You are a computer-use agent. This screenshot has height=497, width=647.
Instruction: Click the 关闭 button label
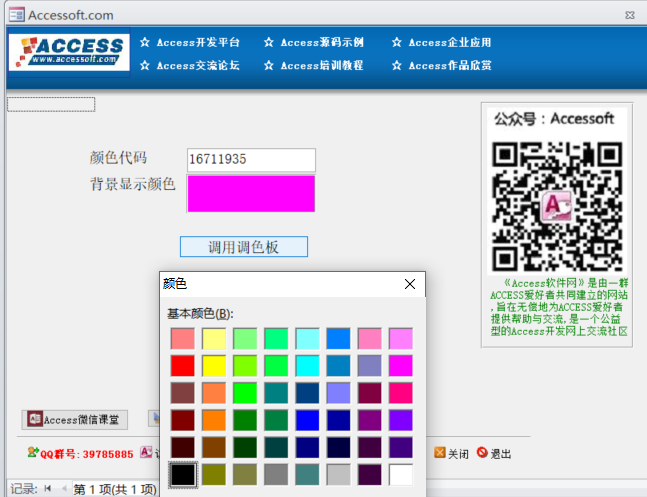[x=458, y=454]
